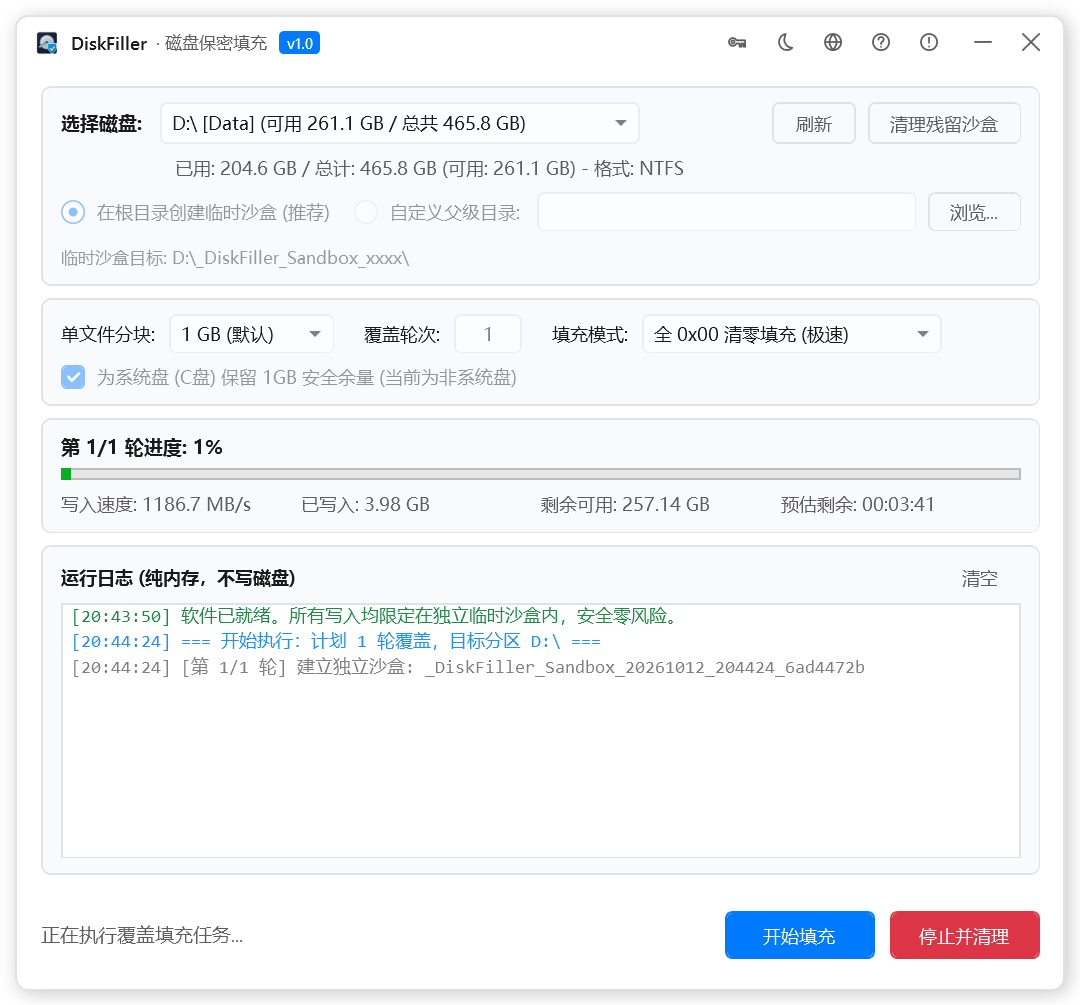Click the 20:44:24 开始执行 log line

point(336,641)
